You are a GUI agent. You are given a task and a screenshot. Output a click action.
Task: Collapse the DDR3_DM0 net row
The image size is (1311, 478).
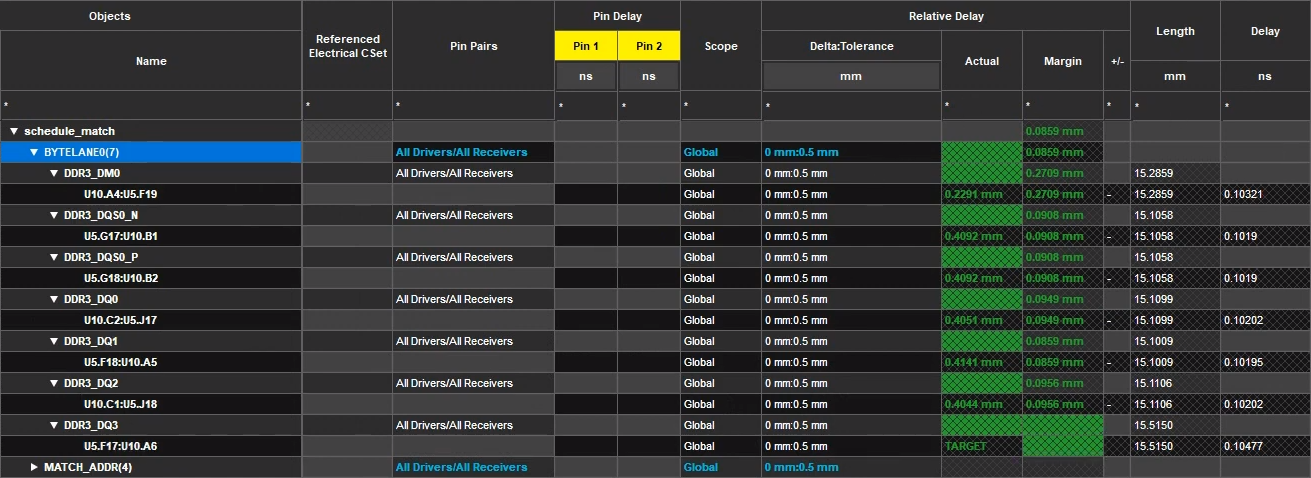pyautogui.click(x=54, y=173)
